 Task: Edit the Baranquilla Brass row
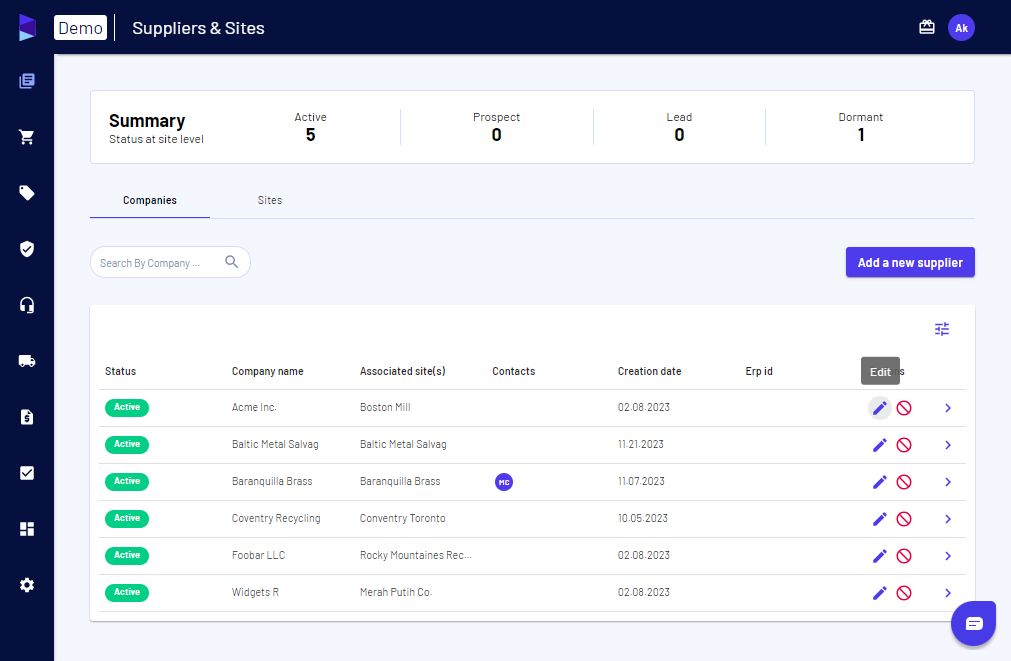coord(879,482)
